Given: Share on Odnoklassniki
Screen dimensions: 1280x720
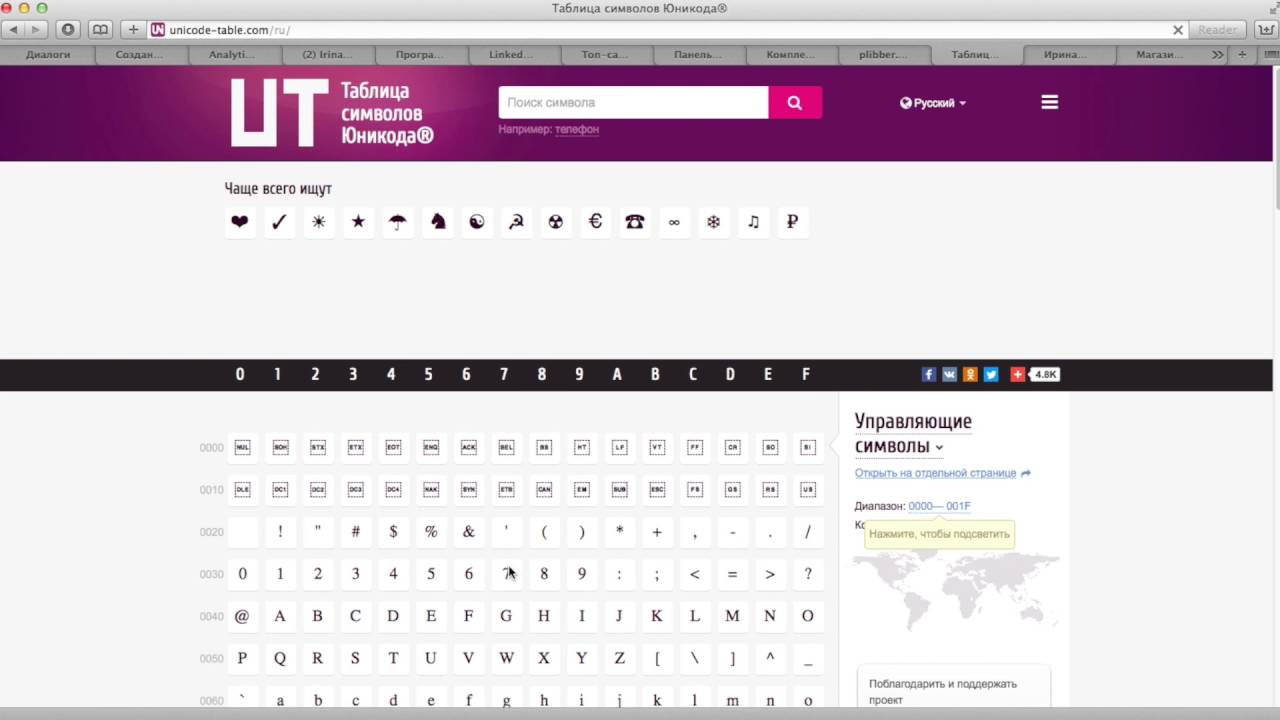Looking at the screenshot, I should 970,374.
